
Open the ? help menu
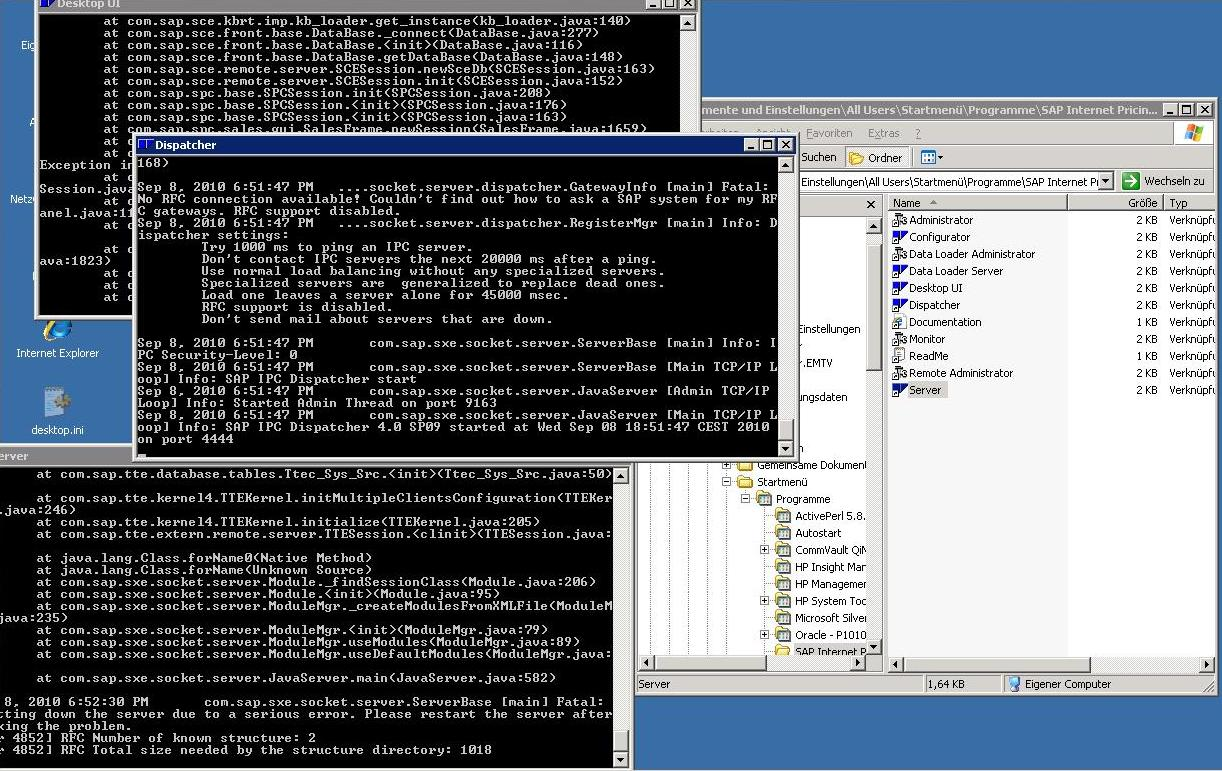917,133
